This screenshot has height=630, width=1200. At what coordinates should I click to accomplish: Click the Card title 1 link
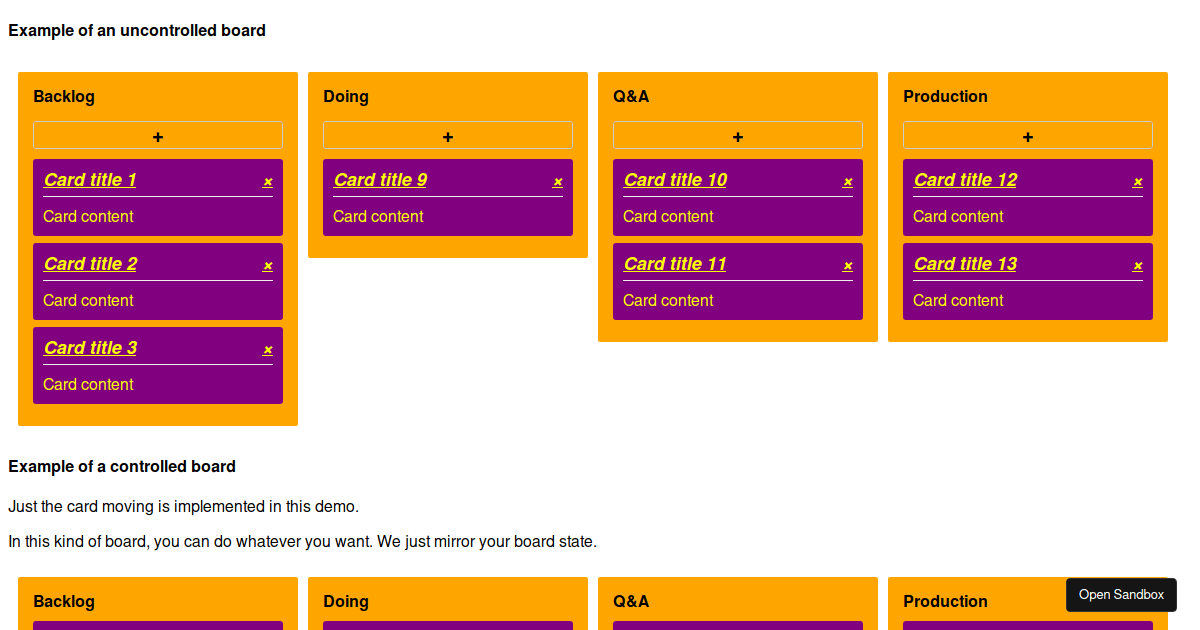pos(89,180)
